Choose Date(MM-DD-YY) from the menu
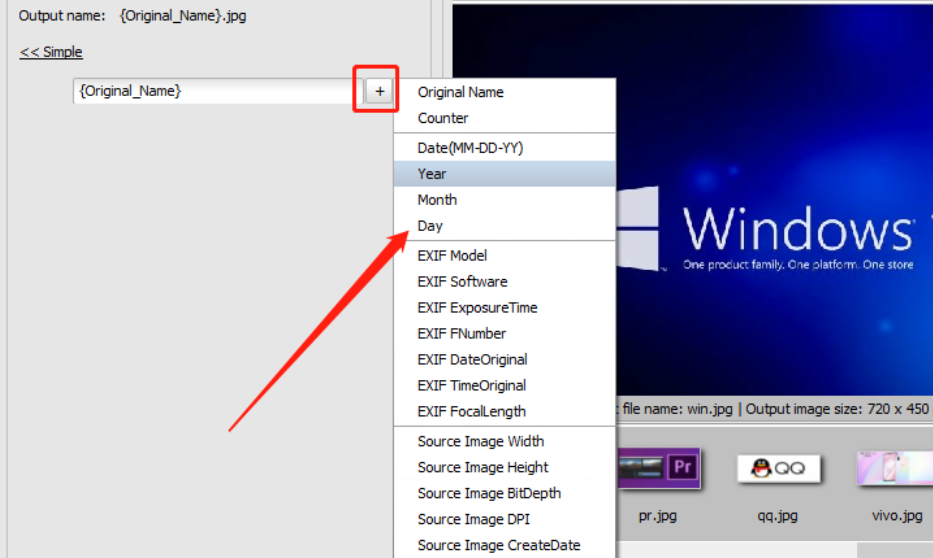The height and width of the screenshot is (558, 933). point(505,148)
